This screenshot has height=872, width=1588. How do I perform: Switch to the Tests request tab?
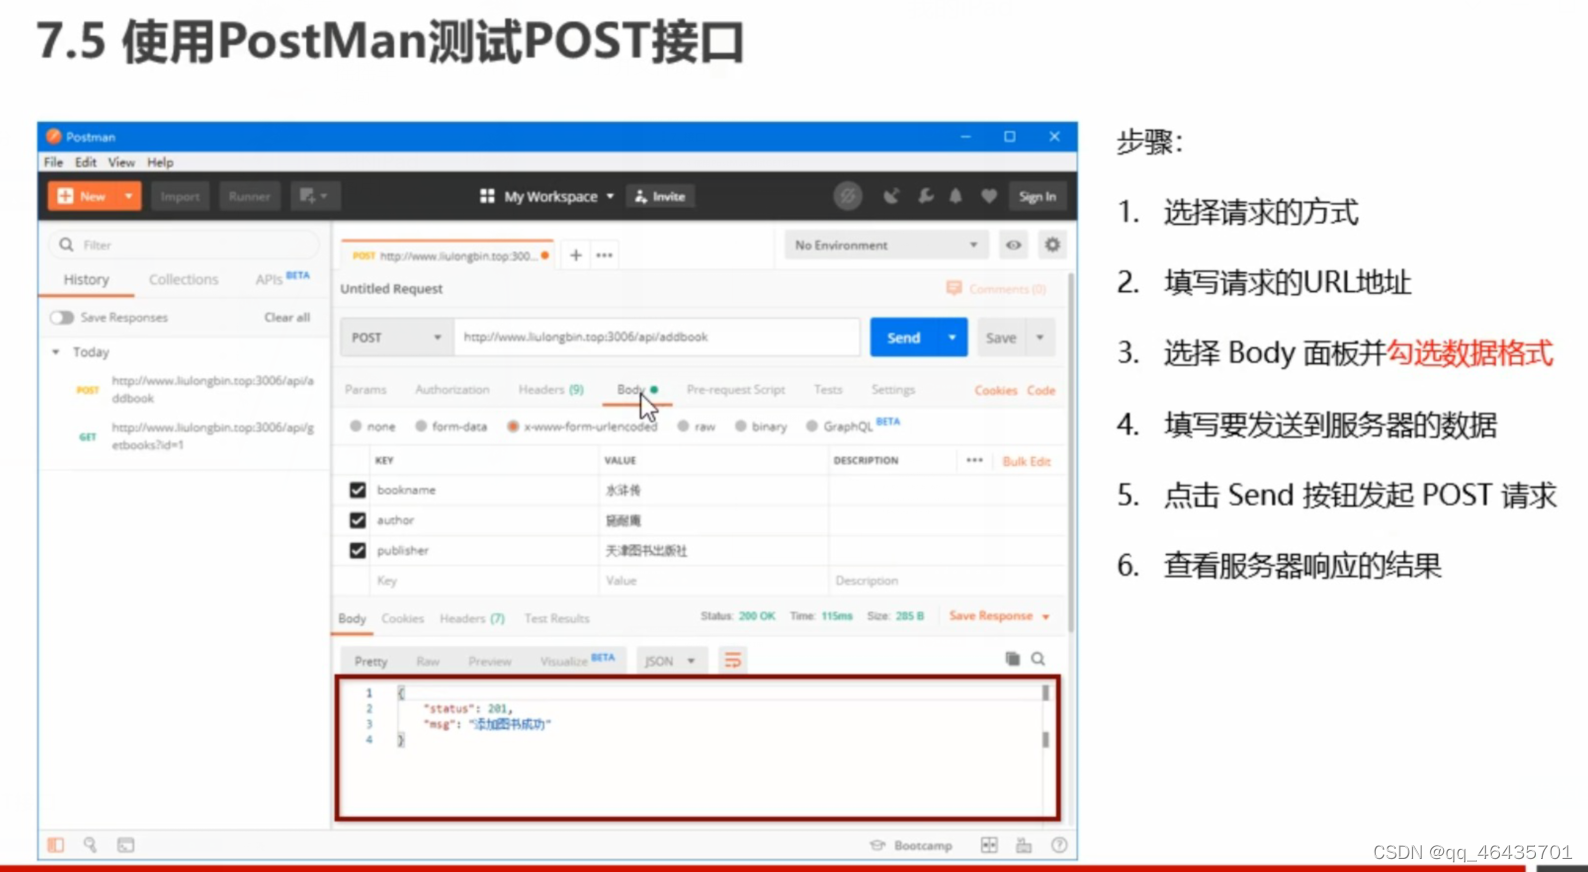(828, 390)
